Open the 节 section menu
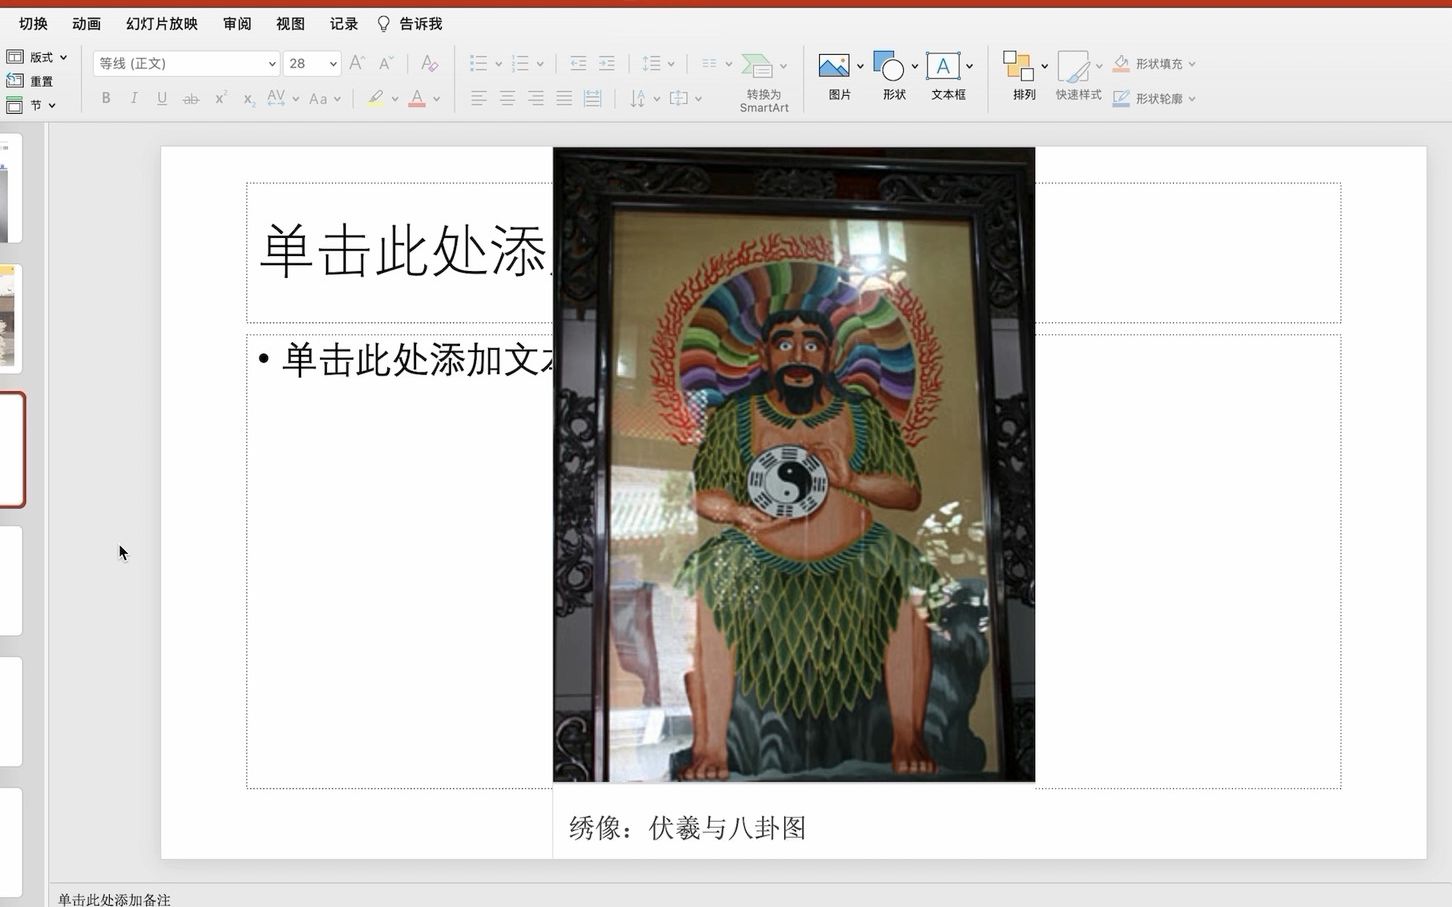This screenshot has height=907, width=1452. coord(31,105)
